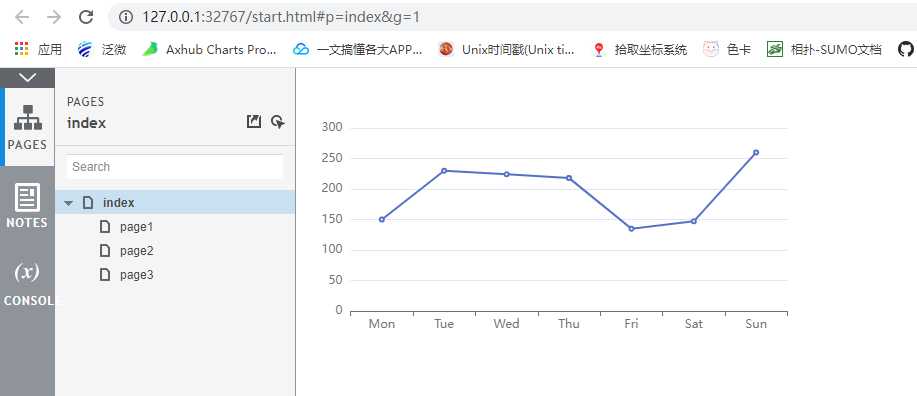Viewport: 917px width, 396px height.
Task: Open the GitHub bookmark icon
Action: (x=905, y=50)
